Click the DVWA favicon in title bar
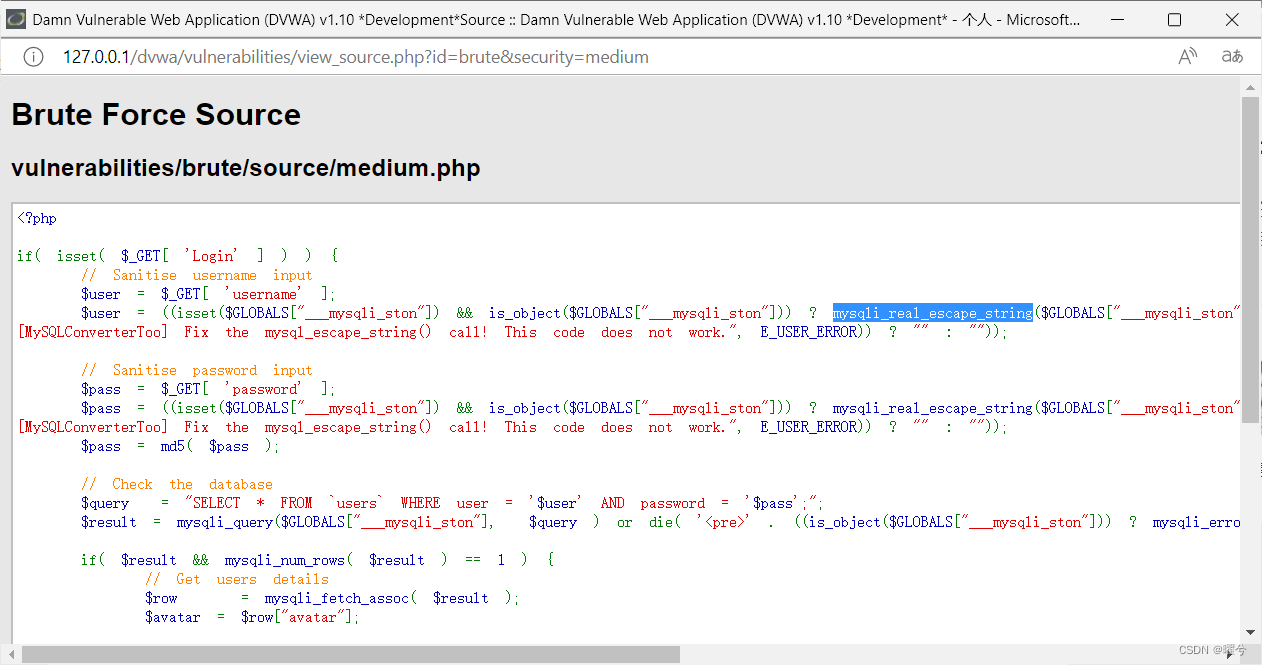This screenshot has height=665, width=1262. (x=16, y=19)
